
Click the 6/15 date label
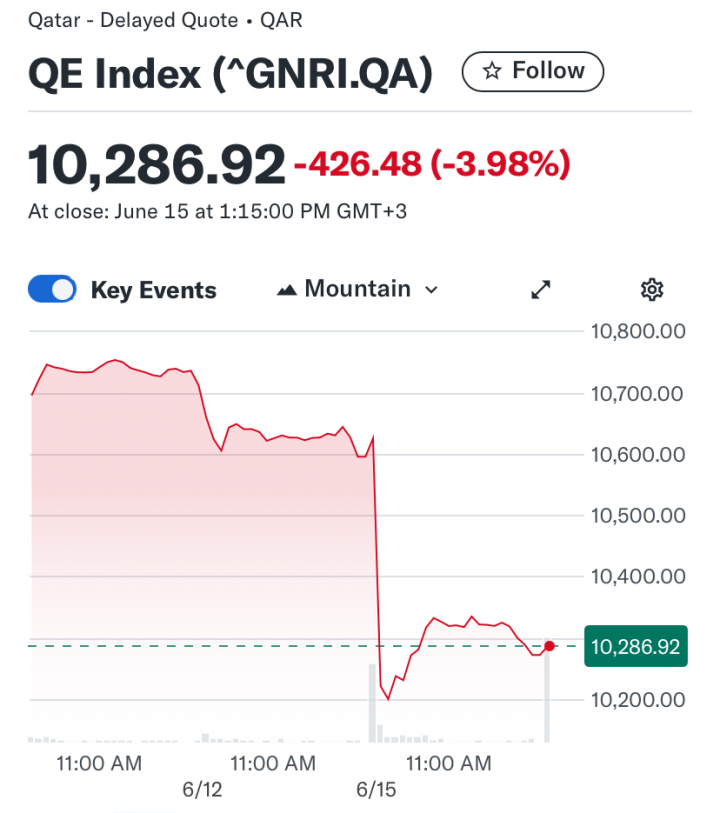click(x=376, y=790)
